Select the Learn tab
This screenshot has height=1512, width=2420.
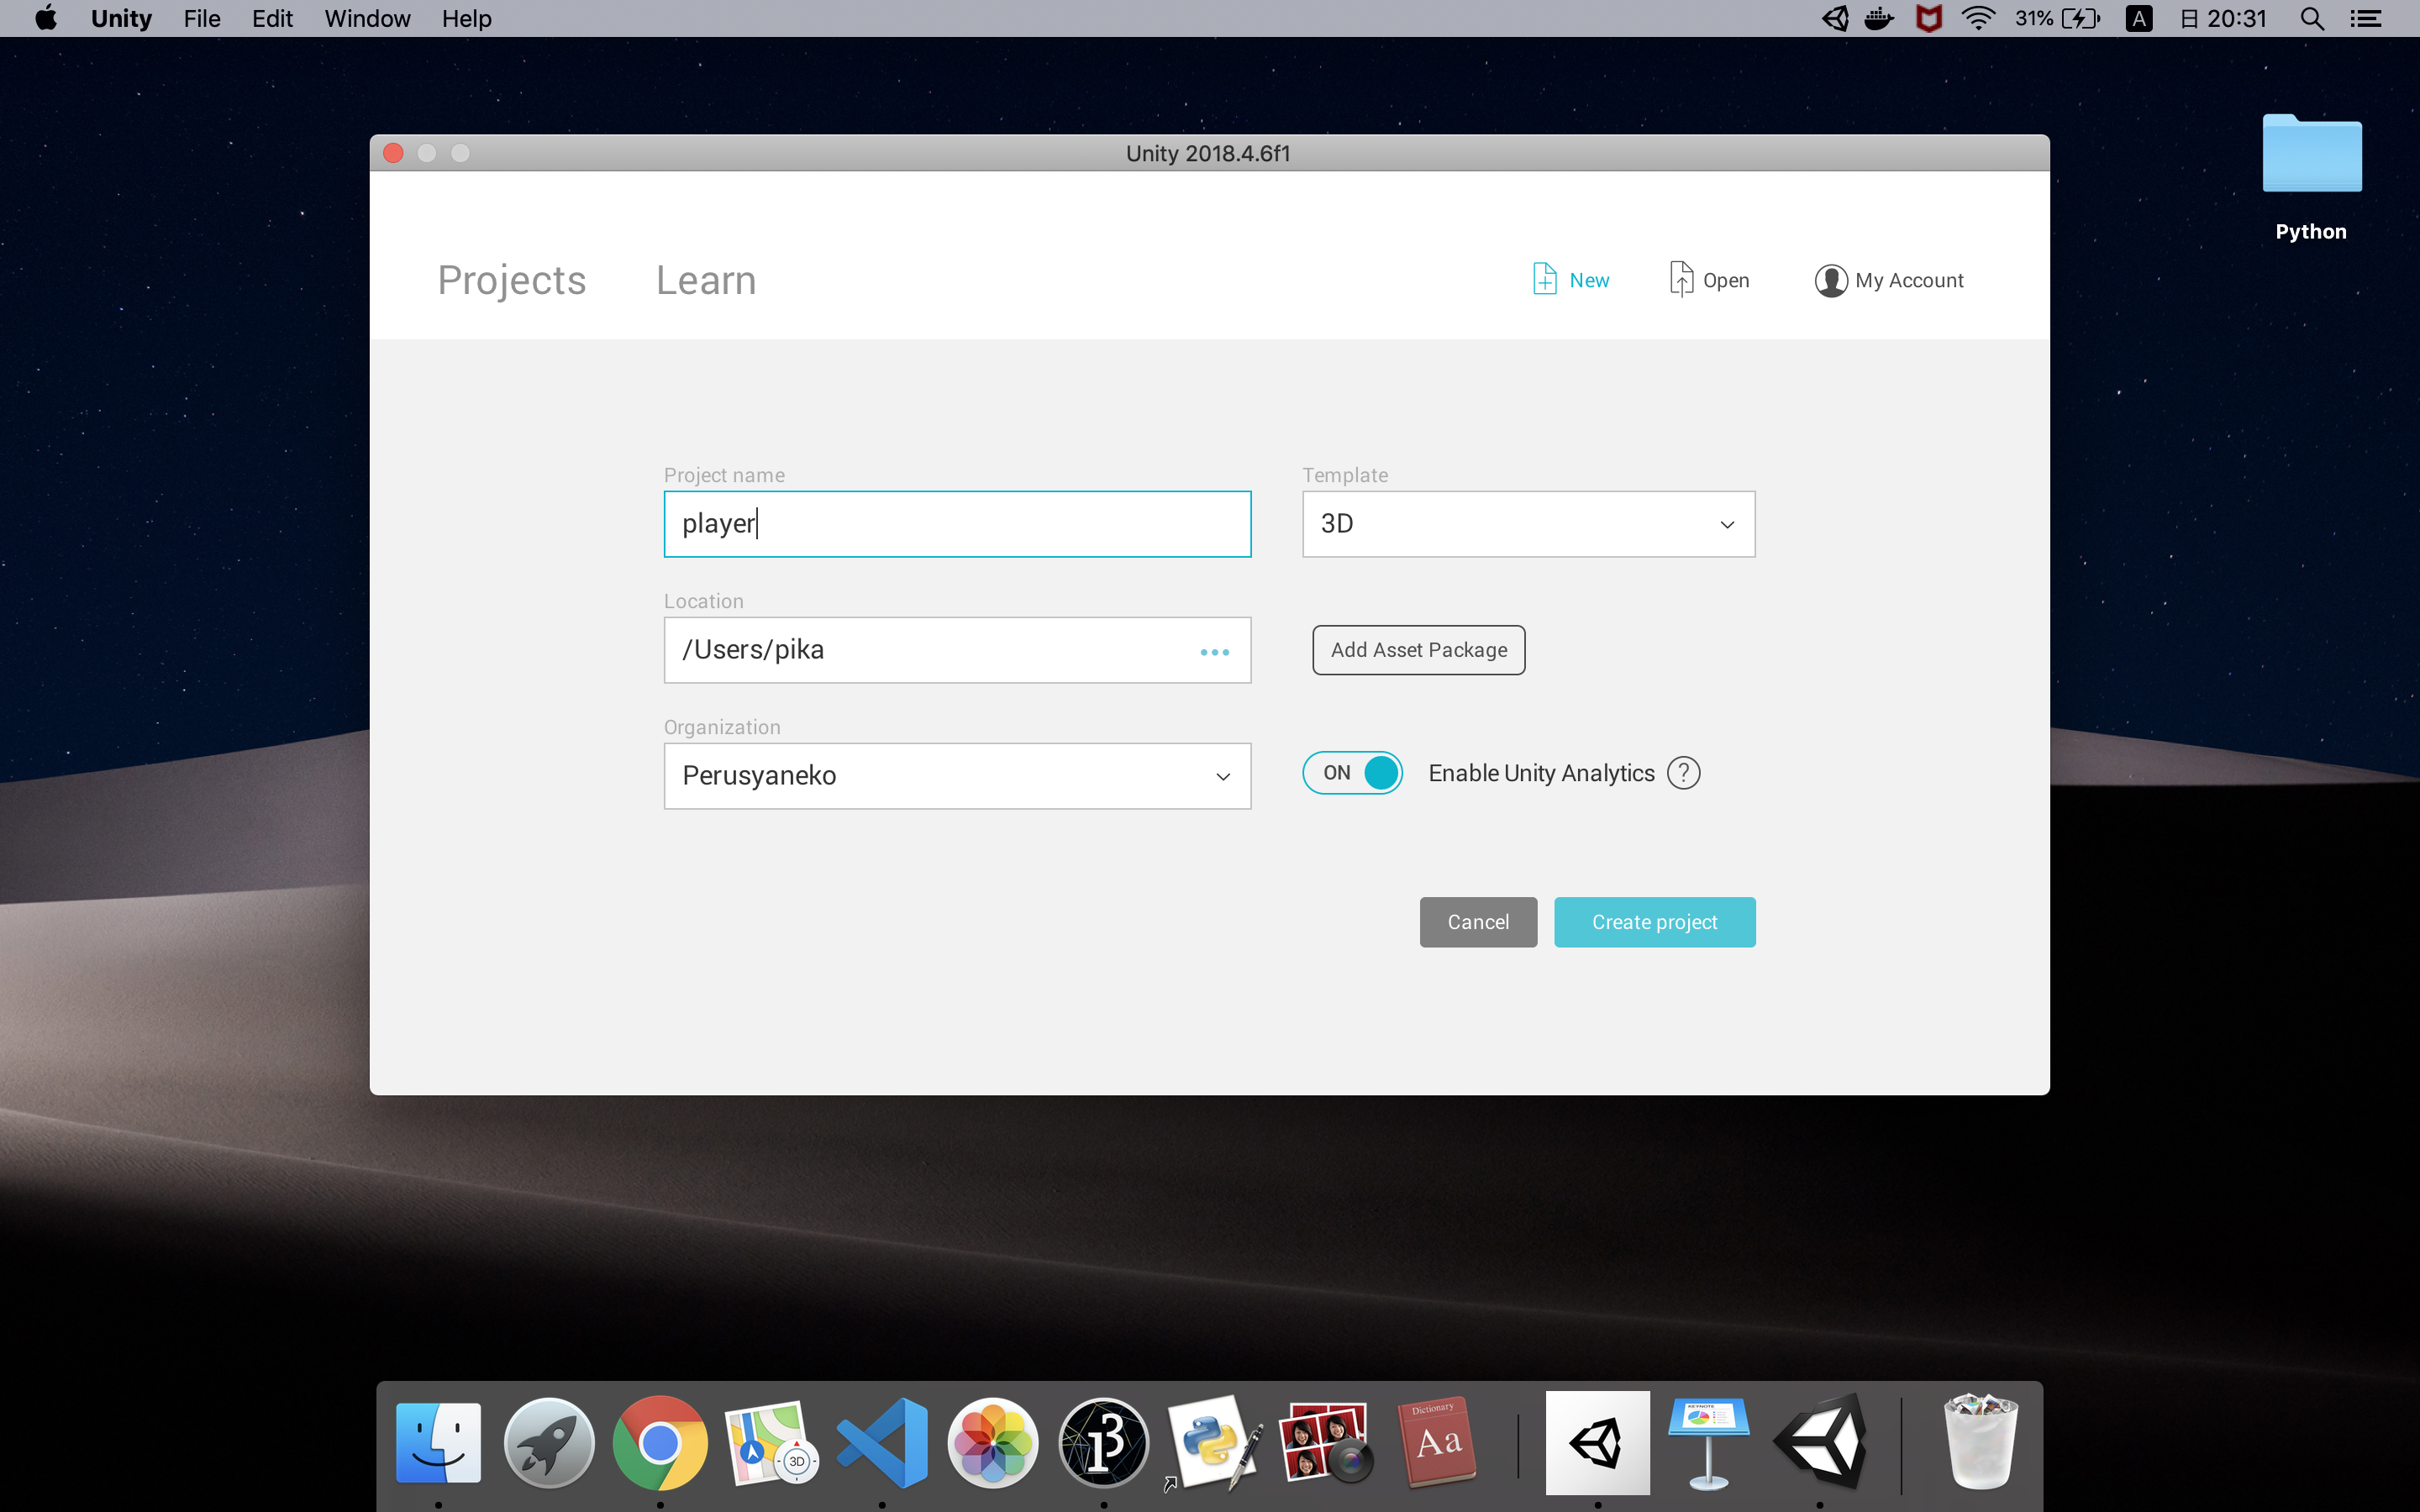coord(706,279)
